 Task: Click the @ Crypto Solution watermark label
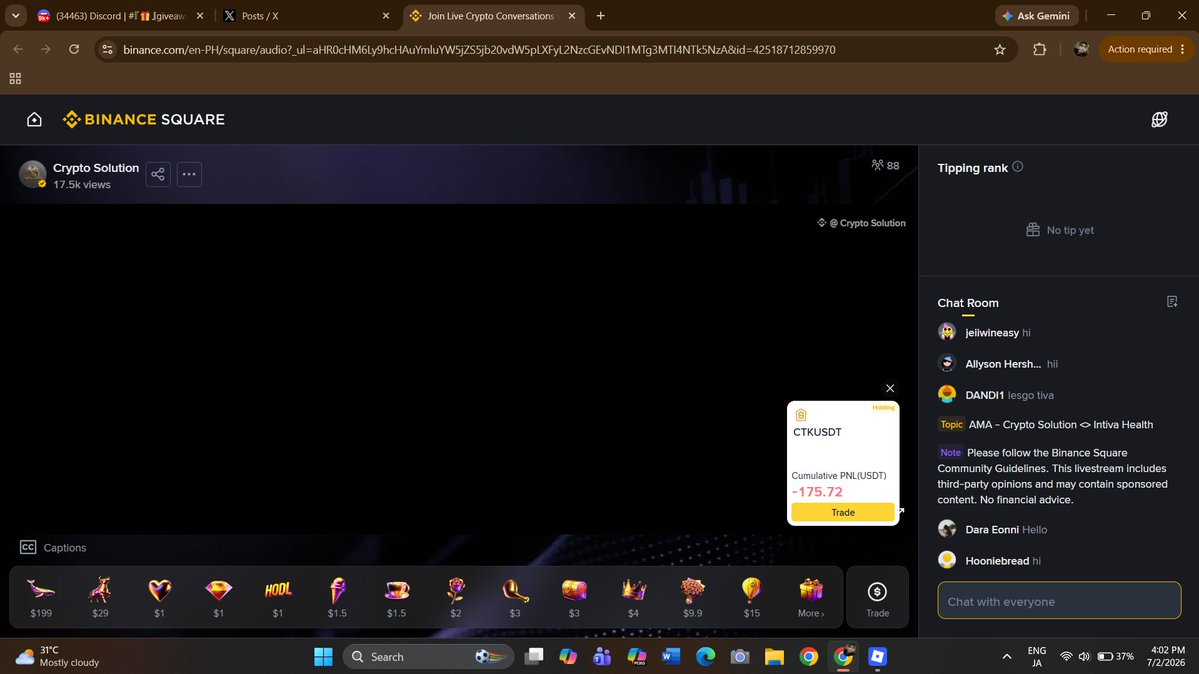(x=861, y=223)
